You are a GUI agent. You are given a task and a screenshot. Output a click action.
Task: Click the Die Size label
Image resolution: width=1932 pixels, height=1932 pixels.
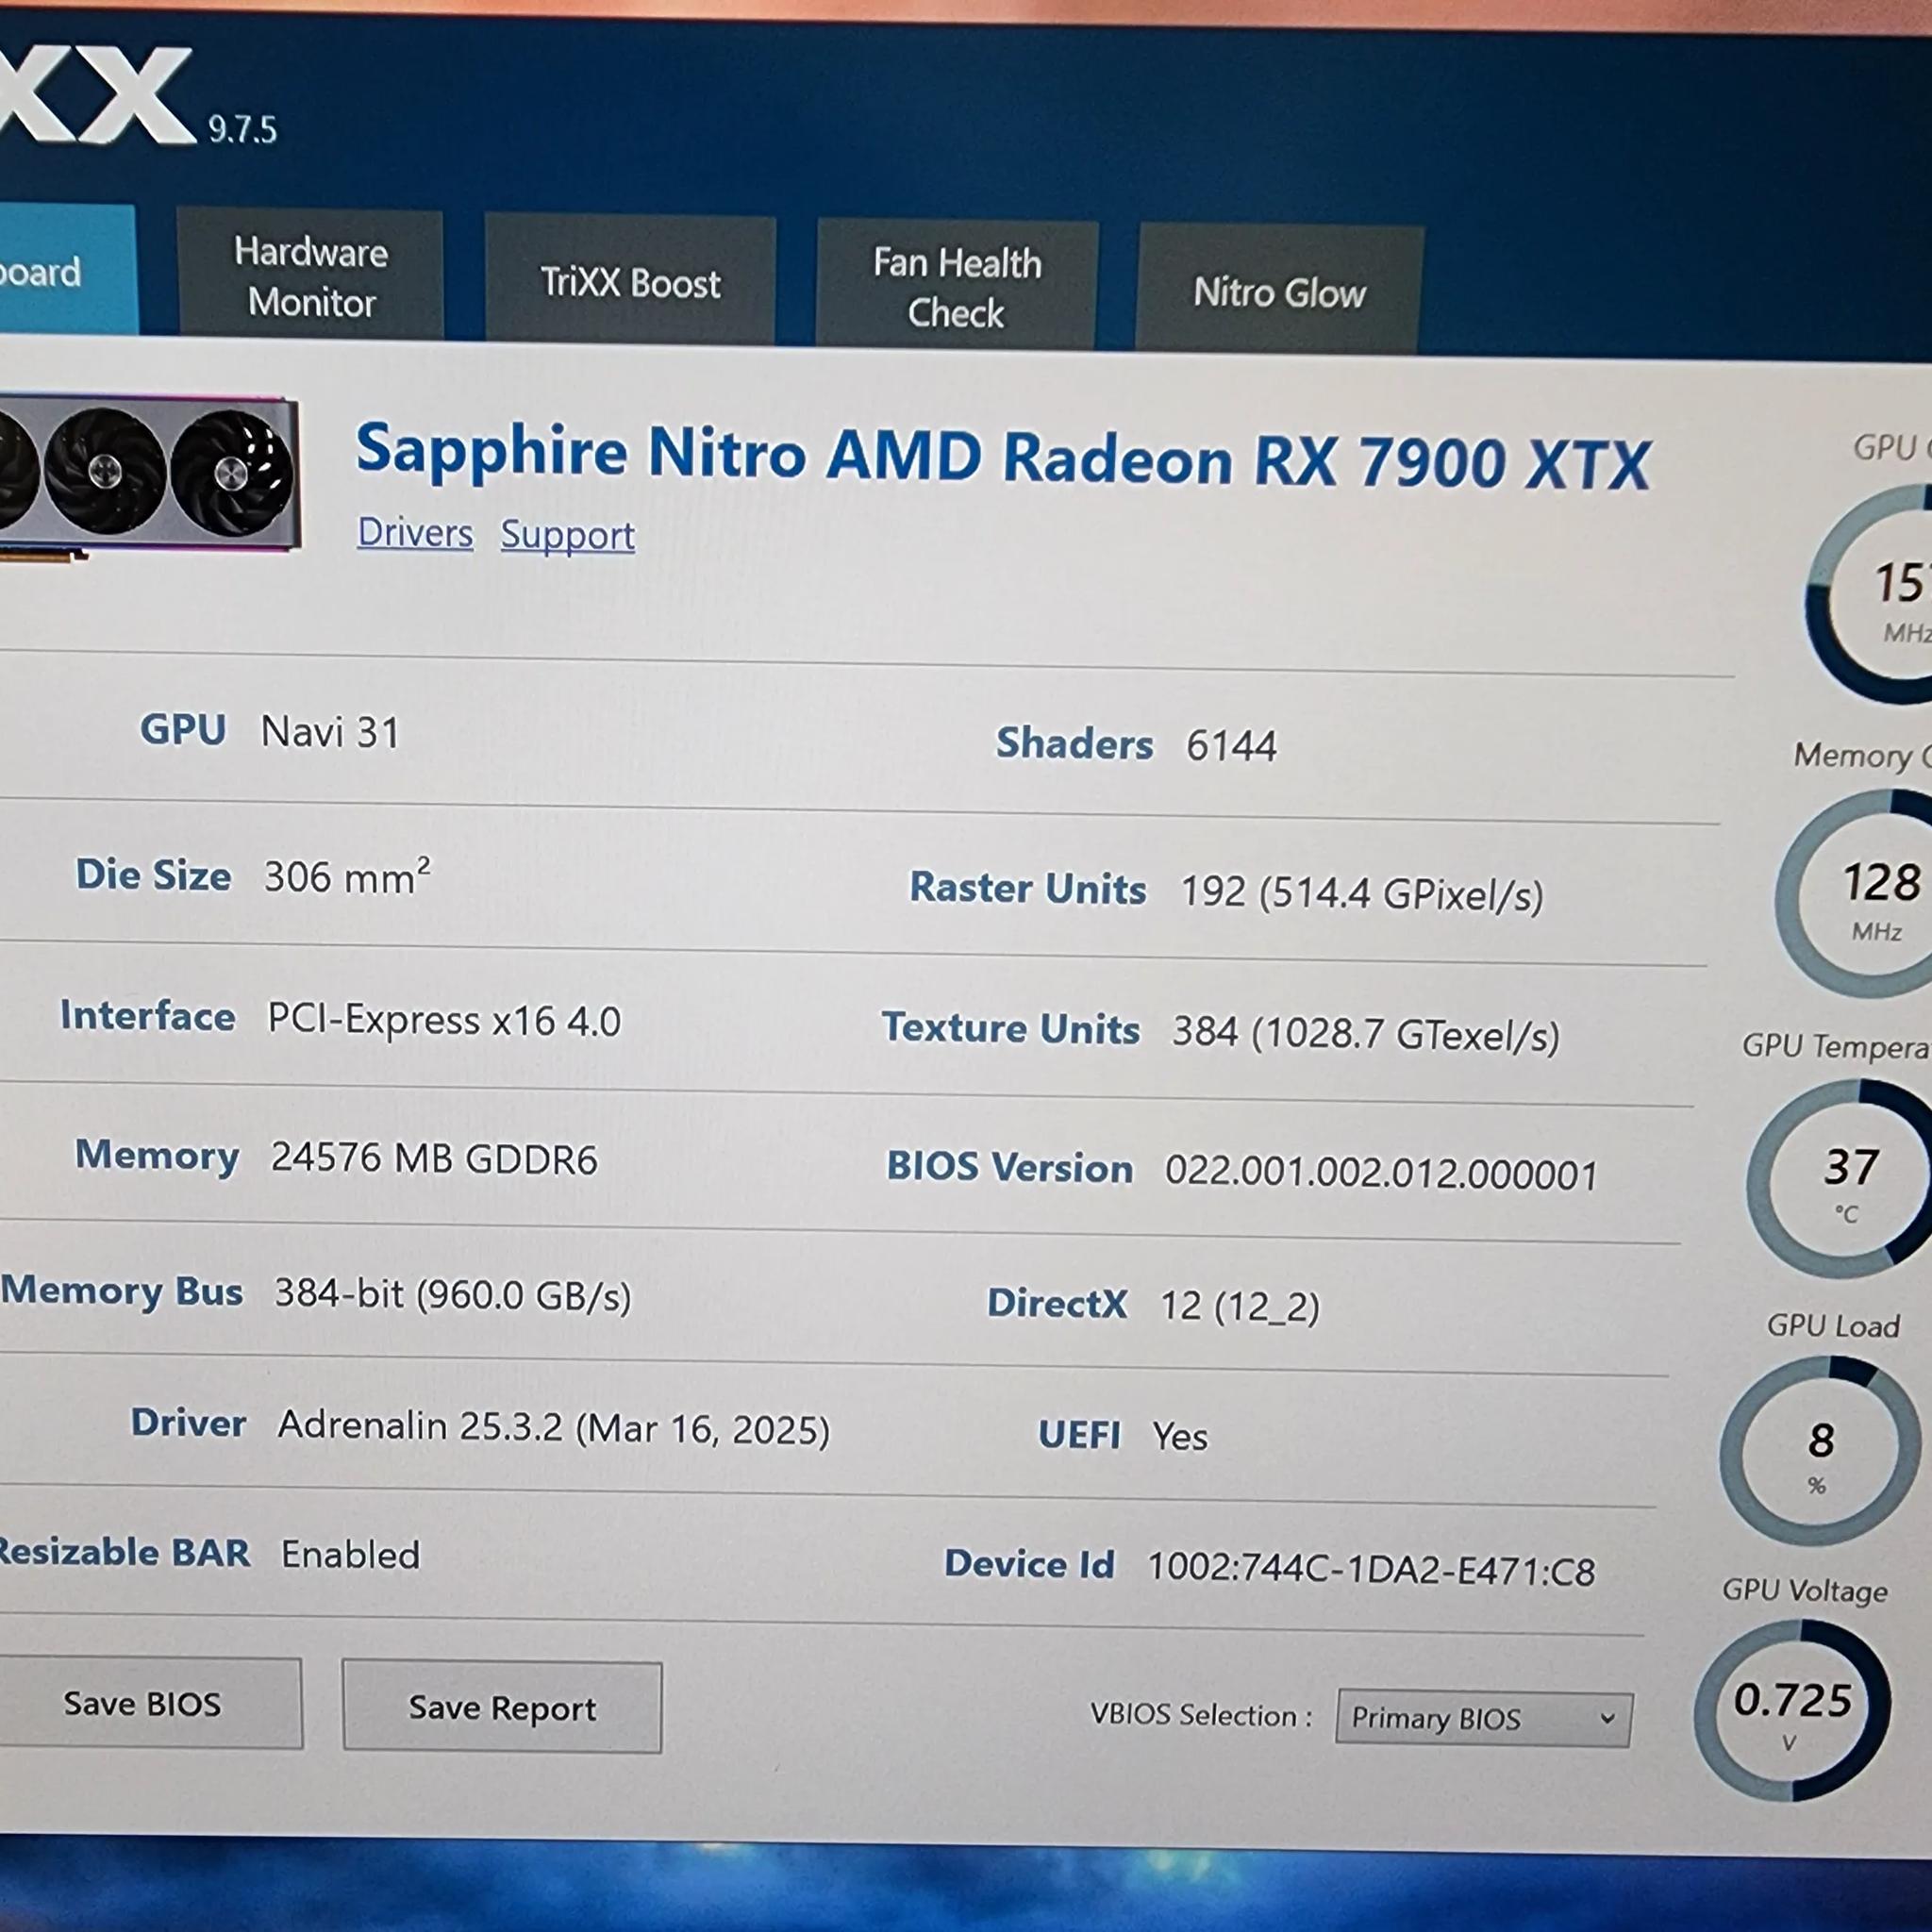[153, 875]
